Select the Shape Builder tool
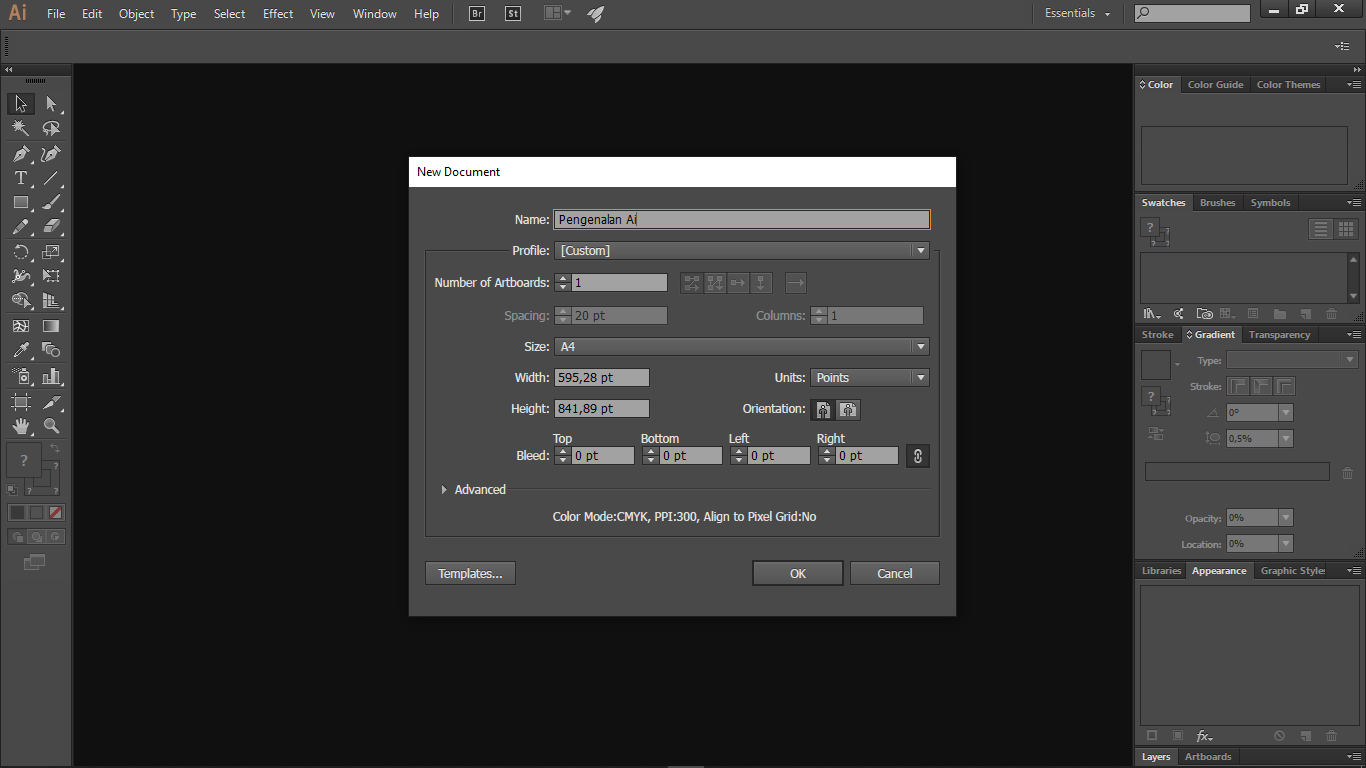The image size is (1366, 768). (20, 301)
